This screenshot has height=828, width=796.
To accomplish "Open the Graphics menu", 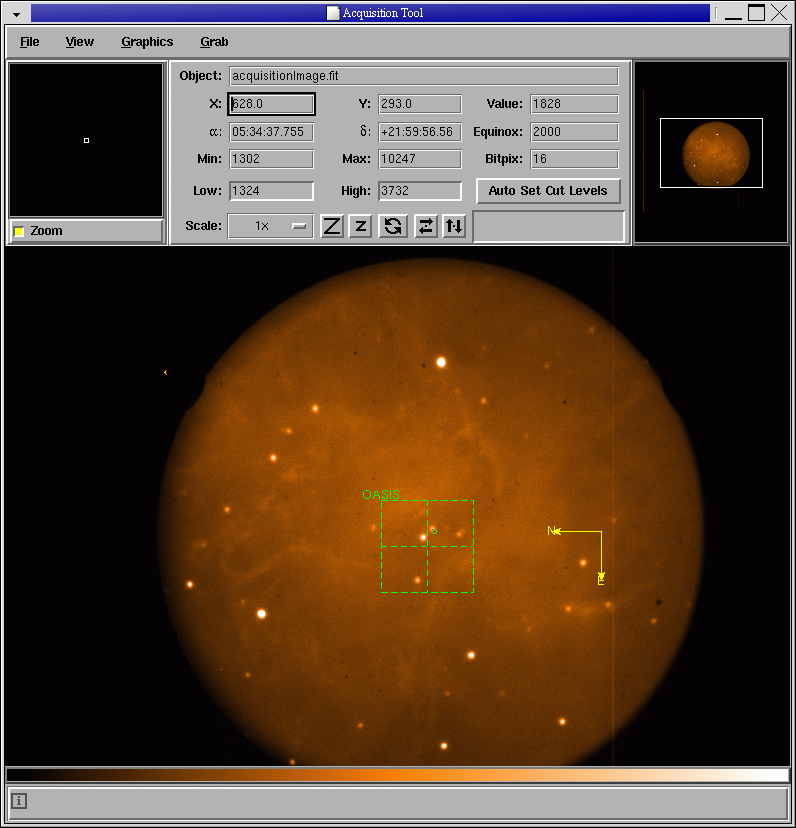I will click(147, 42).
